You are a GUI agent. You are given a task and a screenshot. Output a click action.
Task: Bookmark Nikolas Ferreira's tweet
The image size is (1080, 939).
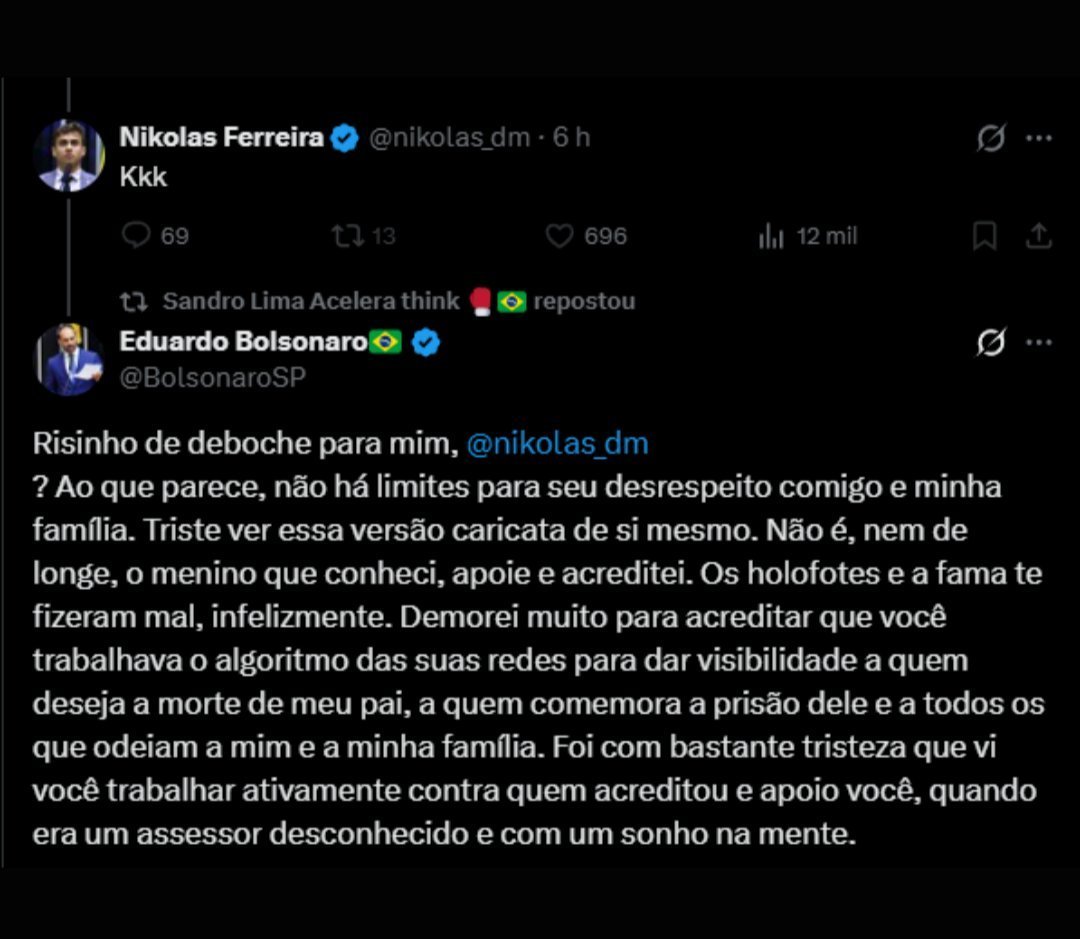(985, 236)
